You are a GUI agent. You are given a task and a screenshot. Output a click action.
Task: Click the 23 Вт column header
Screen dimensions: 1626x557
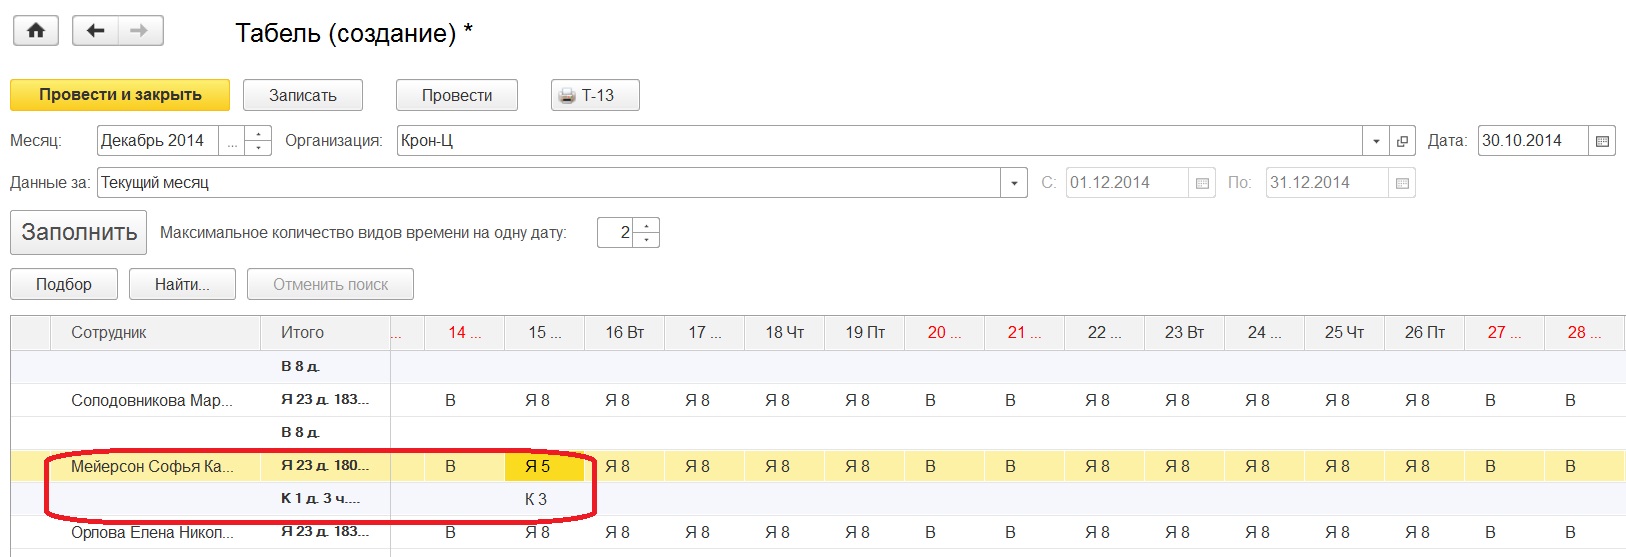[1184, 333]
